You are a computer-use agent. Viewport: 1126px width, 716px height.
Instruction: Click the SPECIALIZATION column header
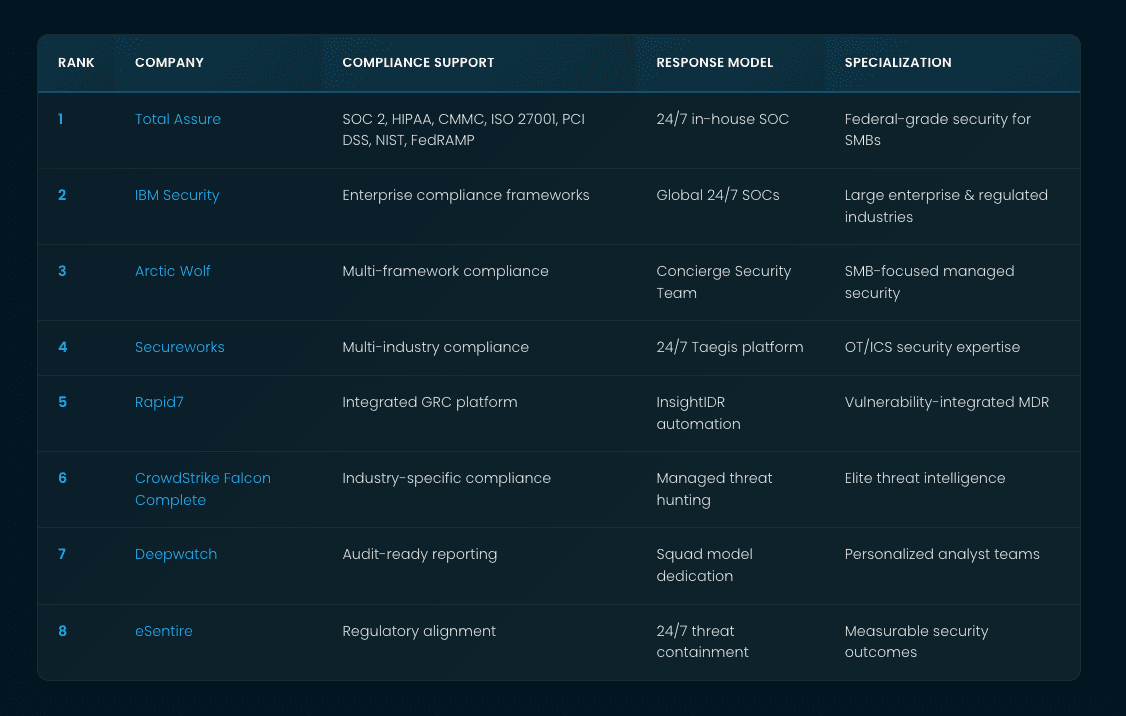point(898,62)
